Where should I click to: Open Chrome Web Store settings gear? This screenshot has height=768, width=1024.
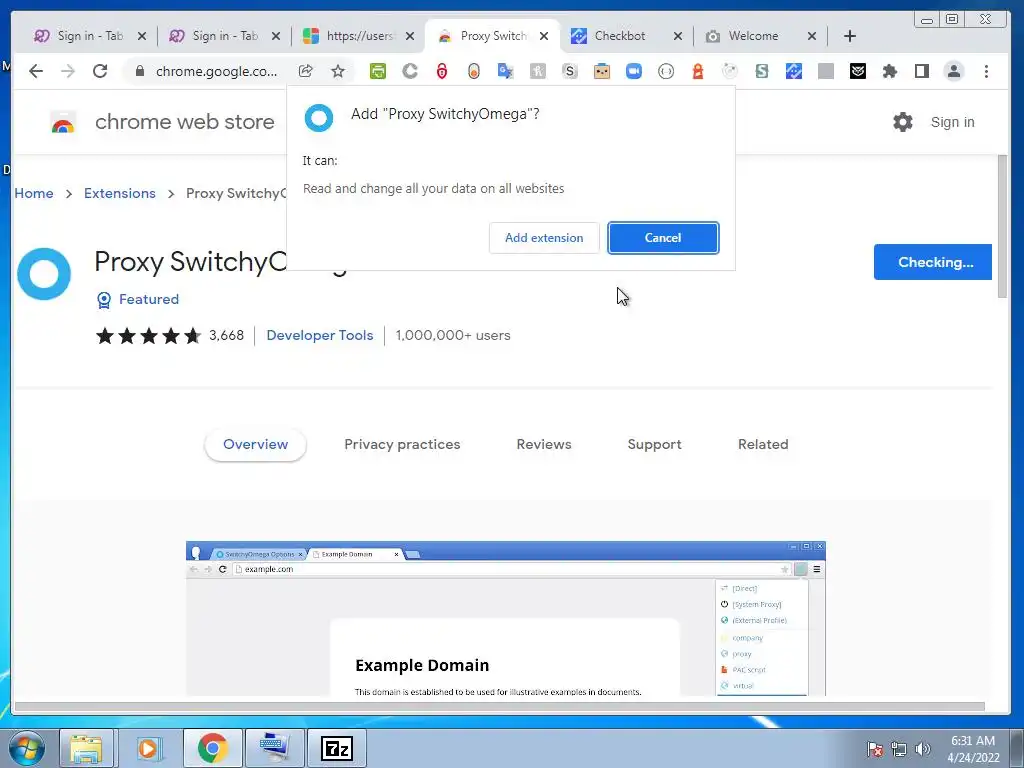pyautogui.click(x=903, y=121)
